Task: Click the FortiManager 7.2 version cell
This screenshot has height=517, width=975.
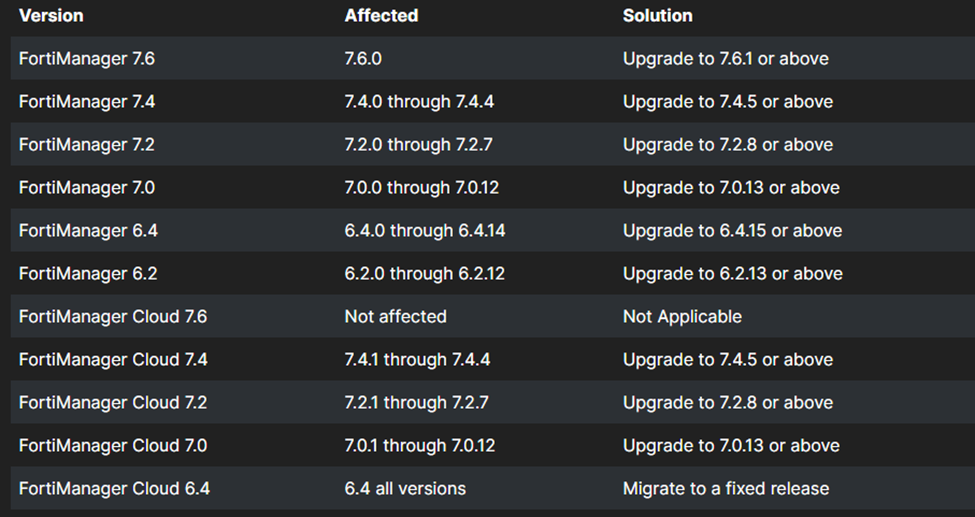Action: click(x=86, y=144)
